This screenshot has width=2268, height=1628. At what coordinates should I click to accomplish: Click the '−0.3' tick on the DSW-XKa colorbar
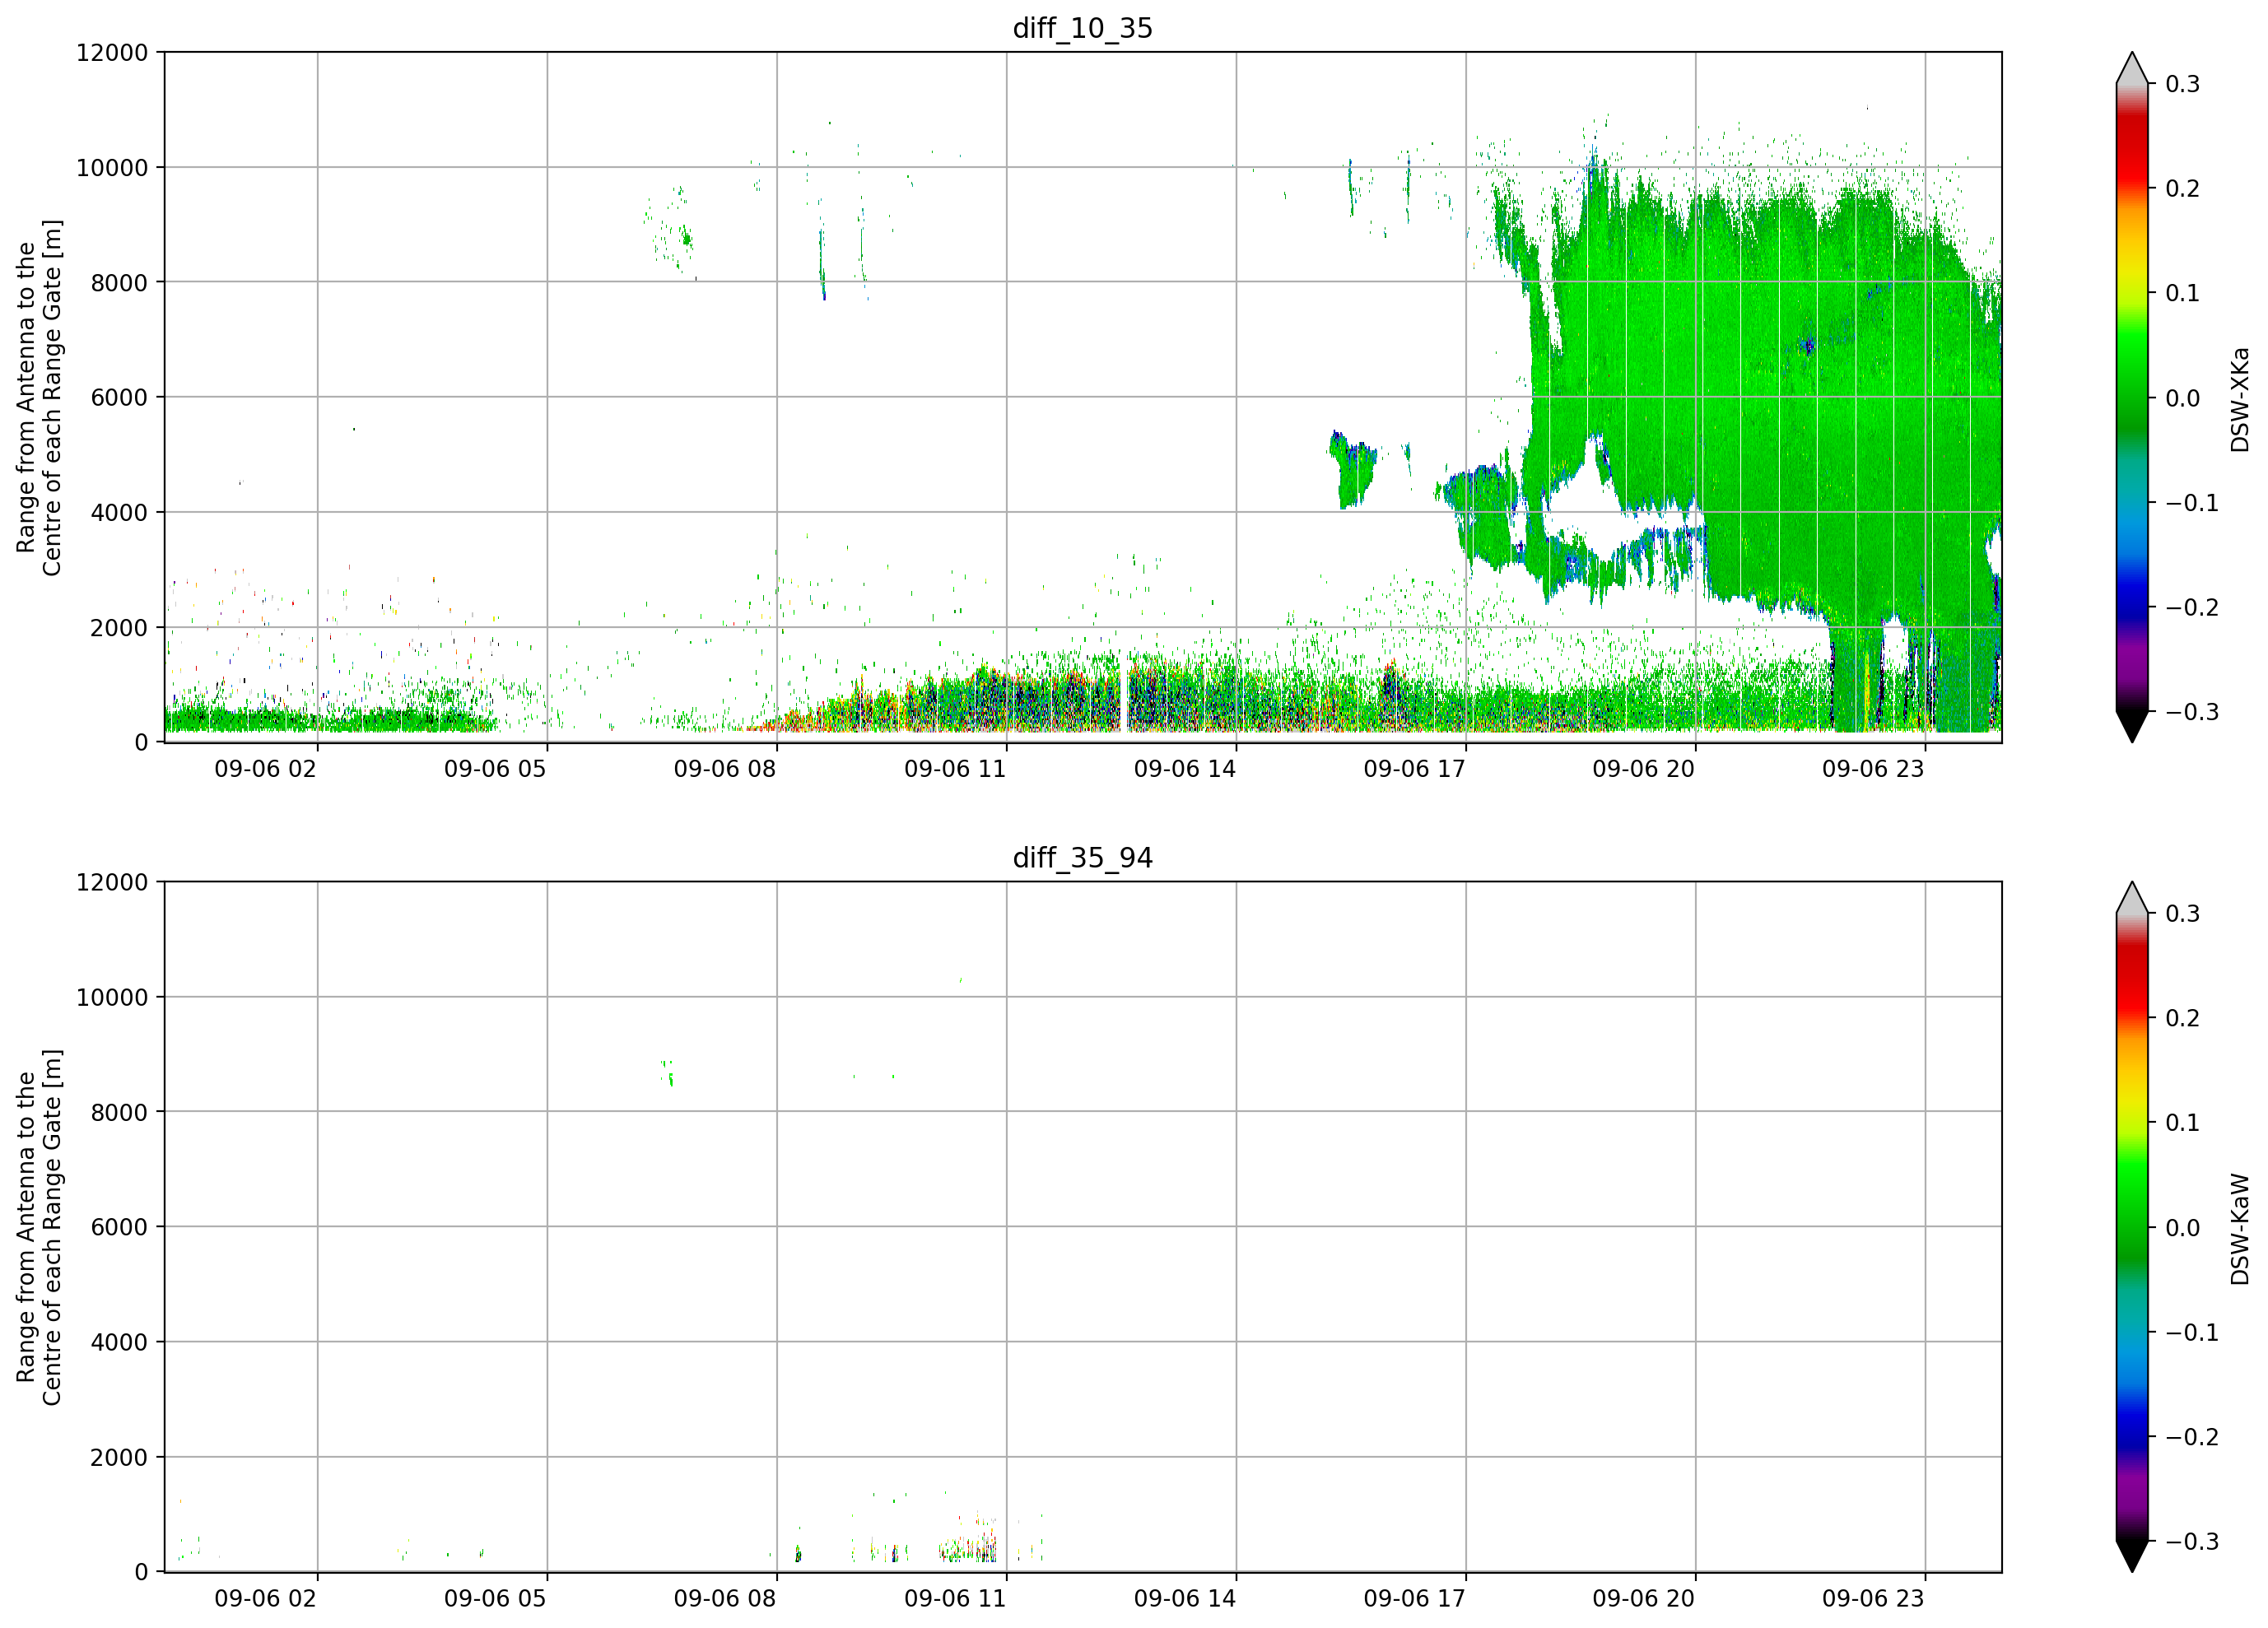coord(2192,712)
